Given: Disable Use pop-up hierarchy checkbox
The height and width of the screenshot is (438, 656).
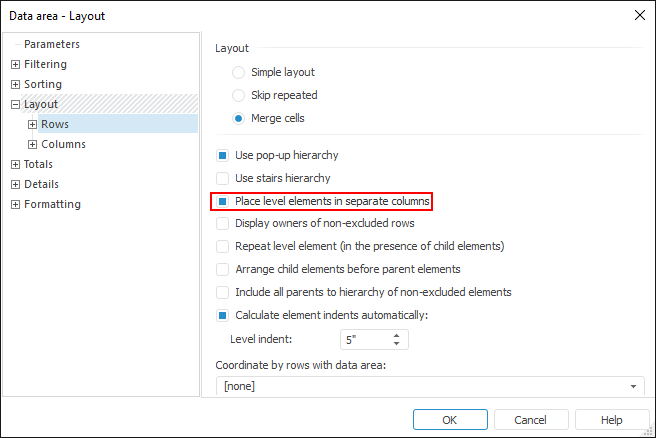Looking at the screenshot, I should [x=223, y=156].
